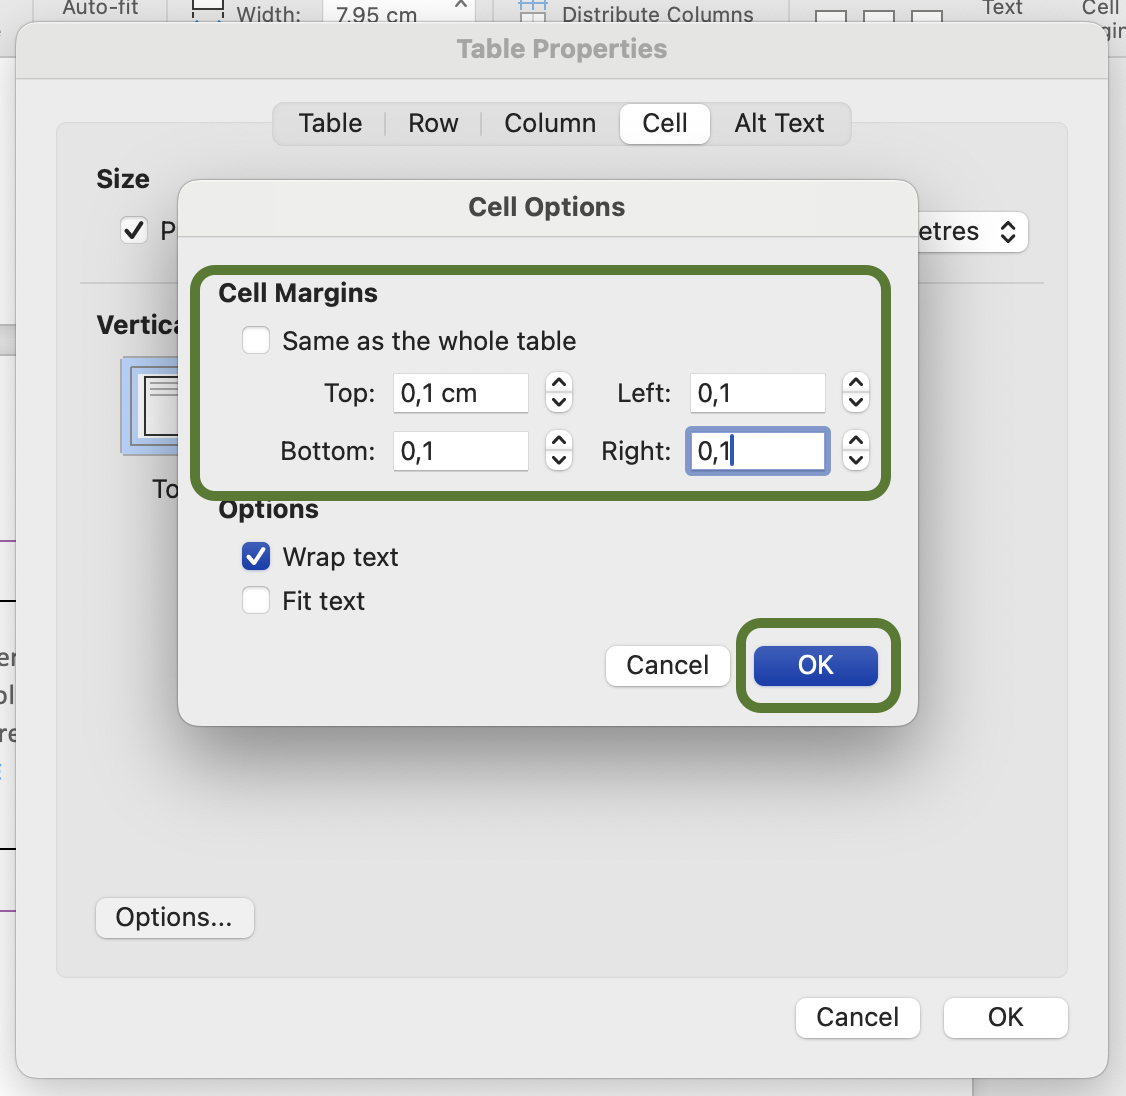Switch to the Table tab
The image size is (1126, 1096).
(330, 124)
